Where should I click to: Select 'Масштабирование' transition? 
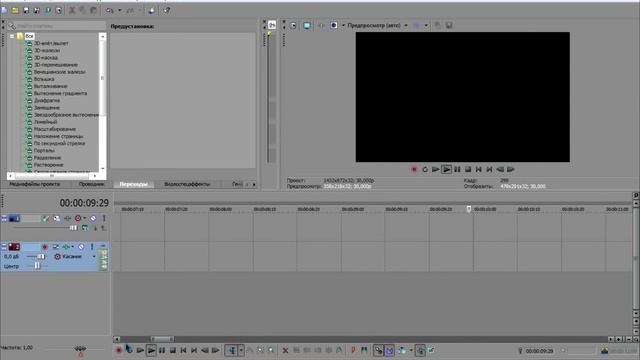click(55, 129)
